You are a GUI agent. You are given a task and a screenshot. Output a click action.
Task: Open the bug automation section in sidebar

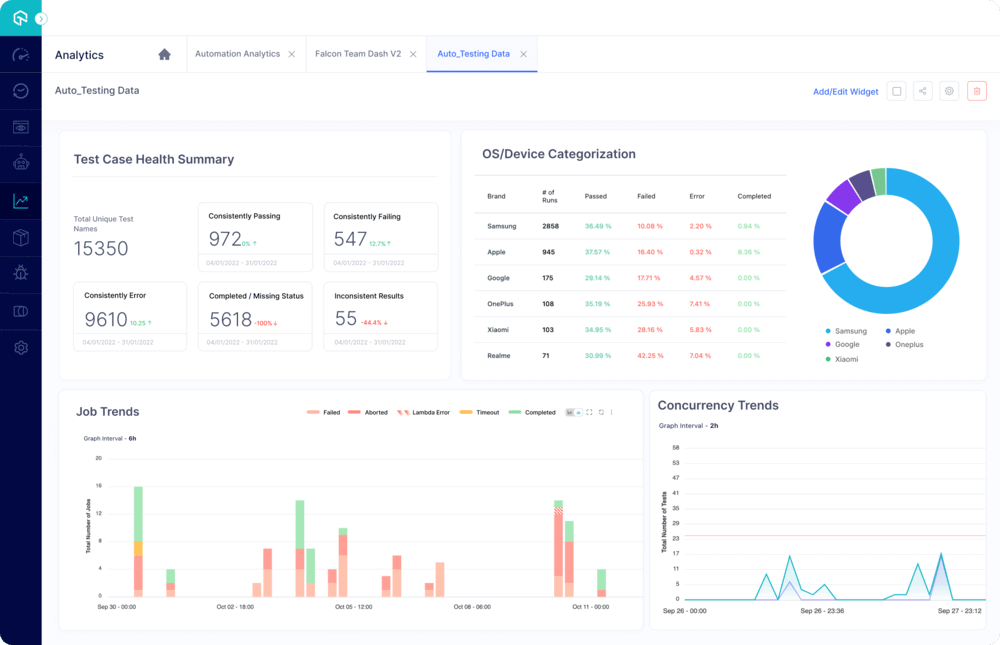point(20,272)
